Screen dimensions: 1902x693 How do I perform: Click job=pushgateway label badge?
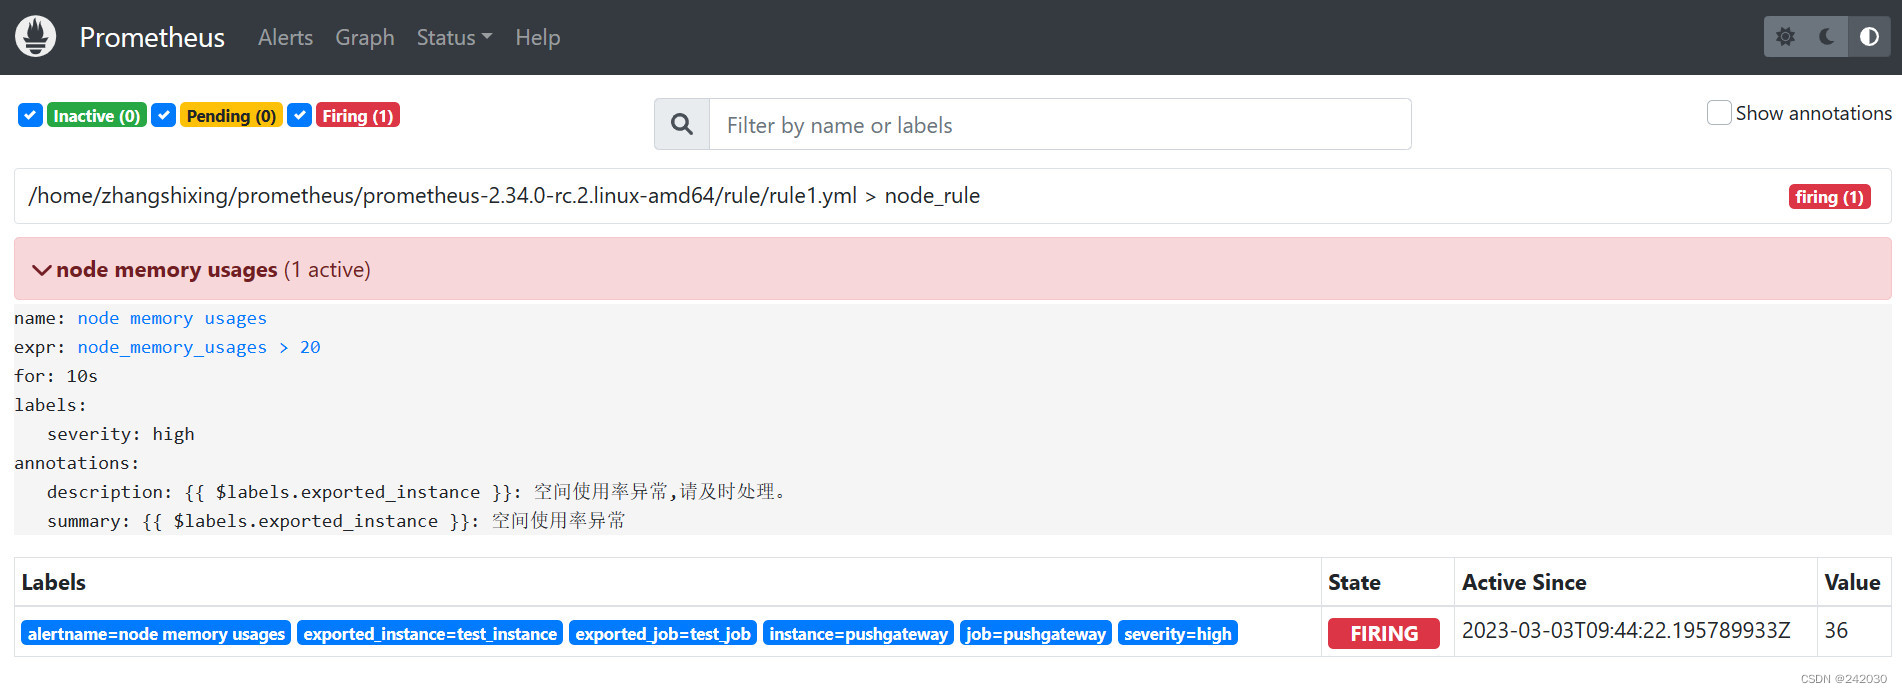click(x=1036, y=633)
